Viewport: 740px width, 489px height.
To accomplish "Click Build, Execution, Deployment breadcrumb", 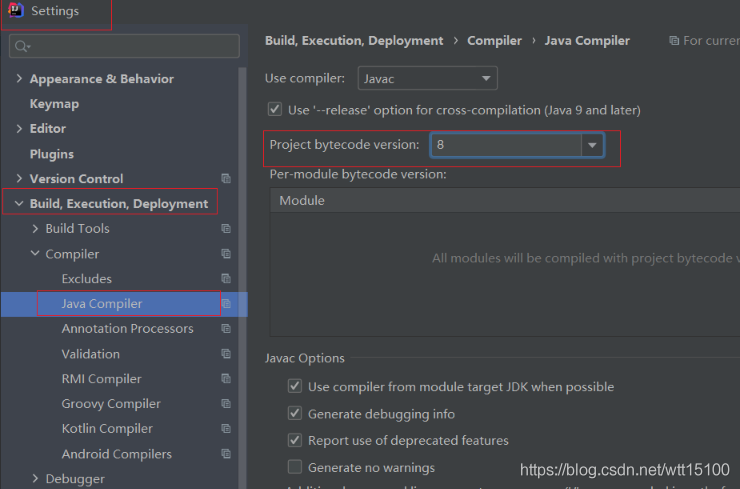I will click(354, 41).
